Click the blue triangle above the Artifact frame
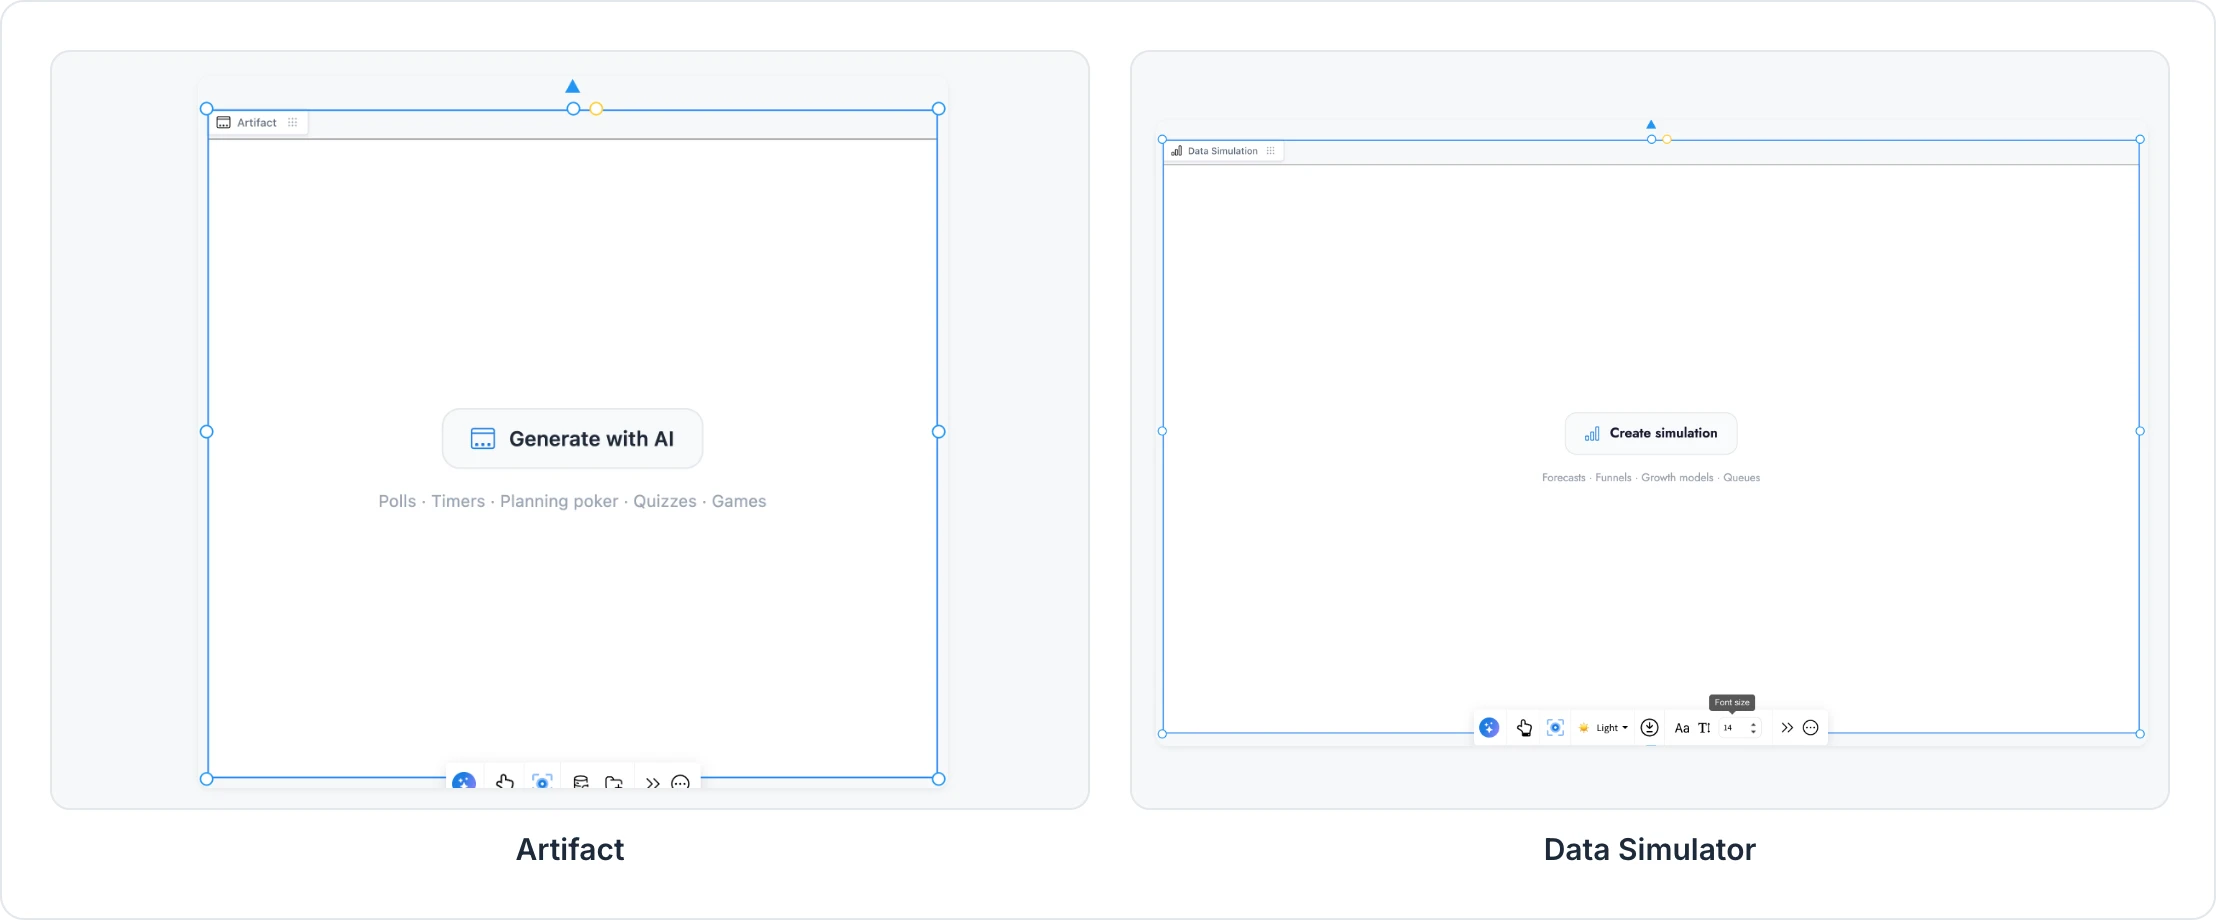Screen dimensions: 2216x920 [x=573, y=87]
